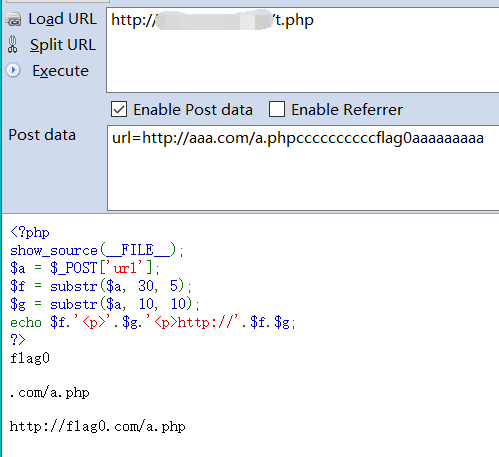The width and height of the screenshot is (499, 457).
Task: Click the http://flag0.com/a.php output text
Action: coord(97,427)
